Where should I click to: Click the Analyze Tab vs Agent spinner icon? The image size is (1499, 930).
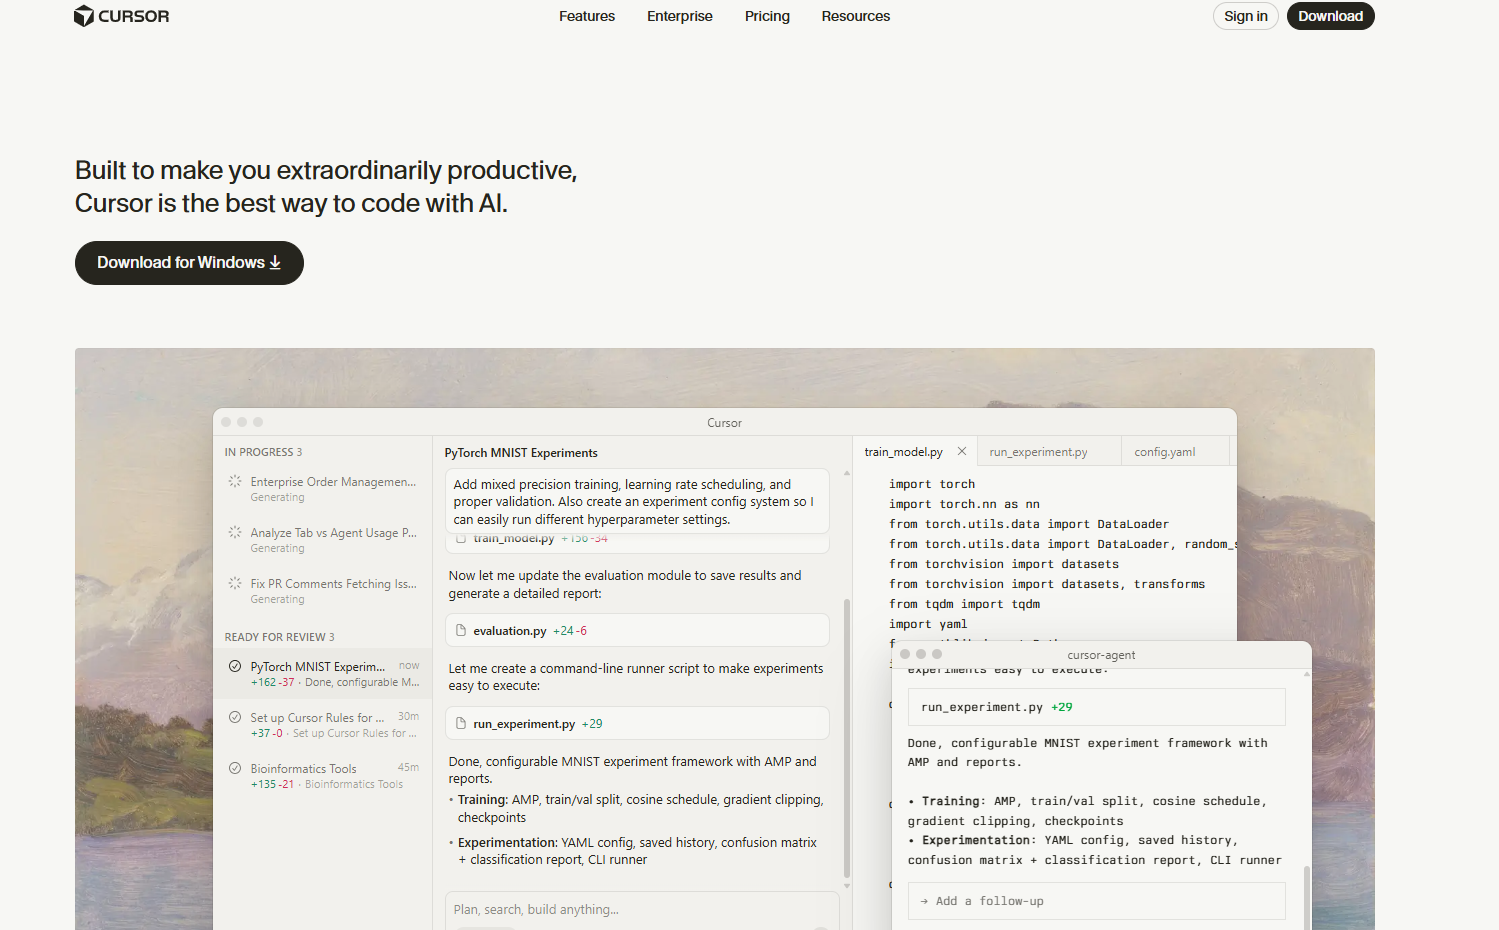[235, 533]
